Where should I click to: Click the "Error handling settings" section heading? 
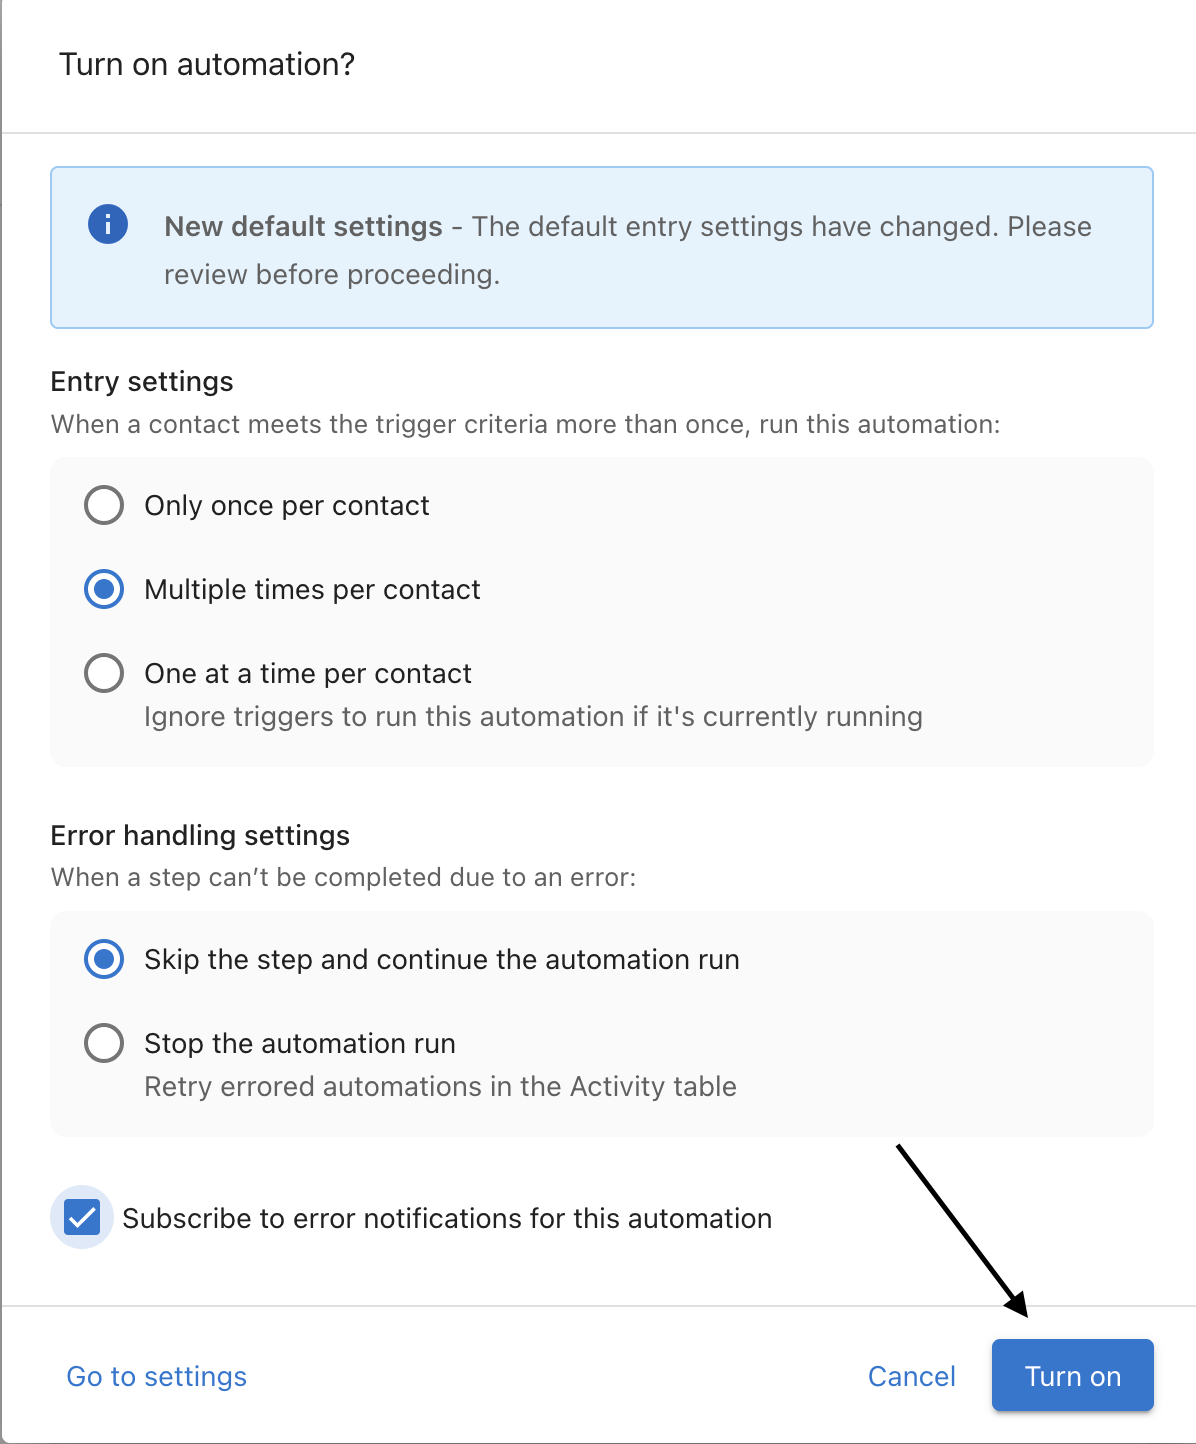click(200, 835)
